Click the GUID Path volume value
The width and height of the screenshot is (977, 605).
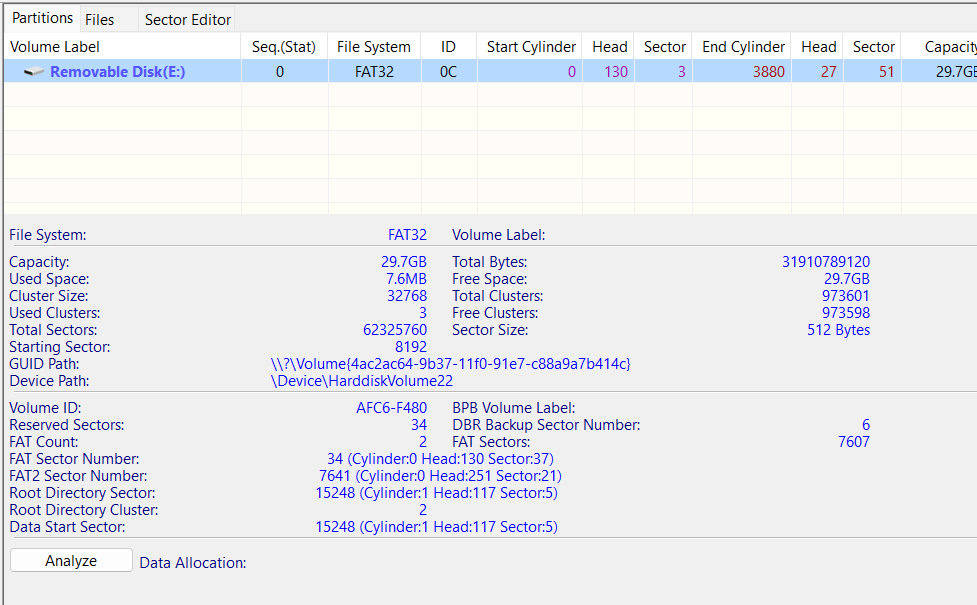click(x=450, y=364)
